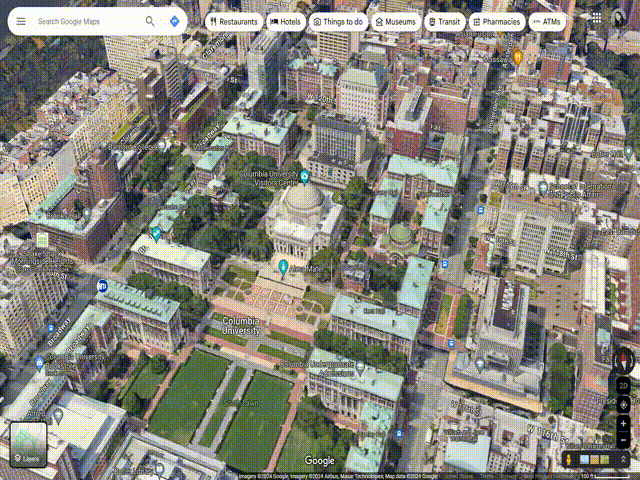Viewport: 640px width, 480px height.
Task: Click the South Lawn label
Action: point(240,403)
